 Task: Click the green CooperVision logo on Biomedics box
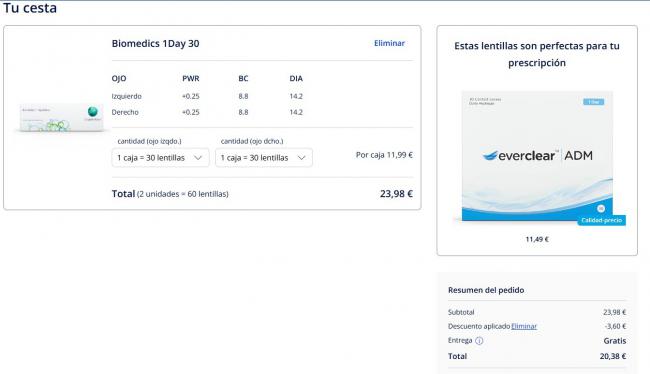(x=92, y=111)
